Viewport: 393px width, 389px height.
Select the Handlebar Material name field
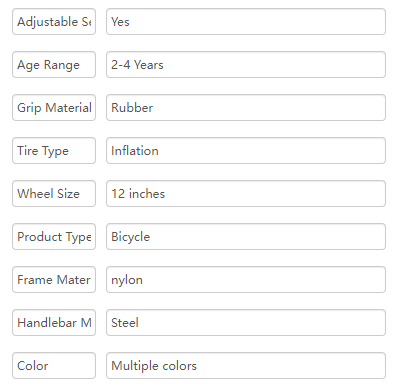point(54,323)
